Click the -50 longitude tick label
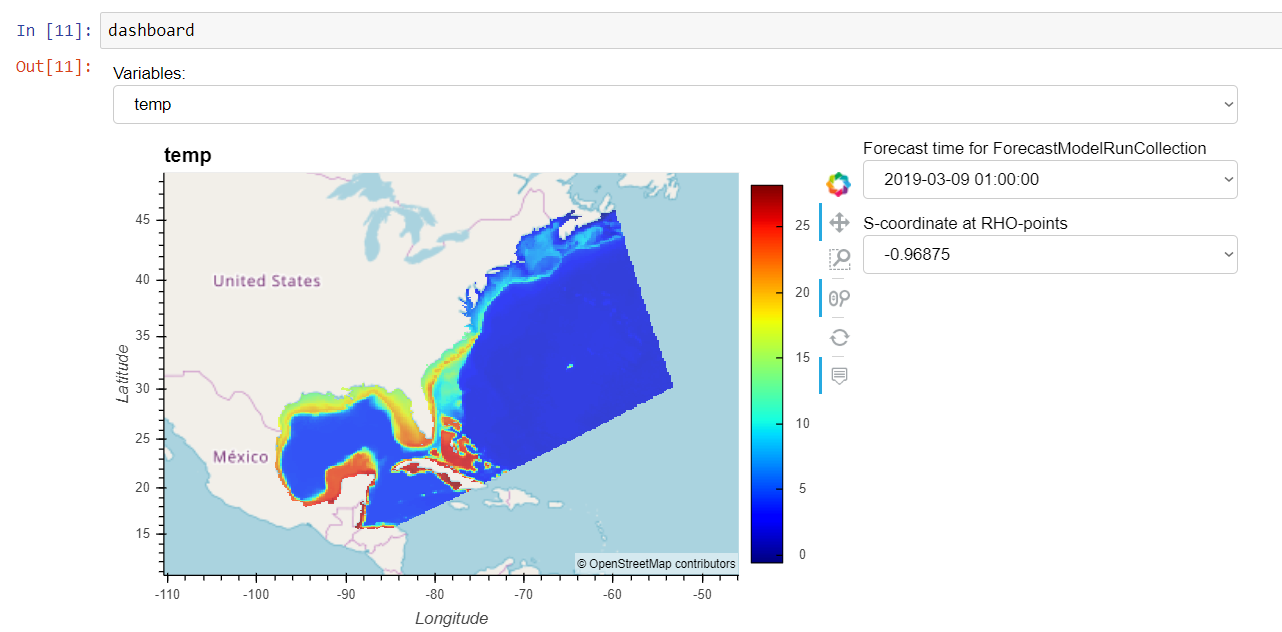Screen dimensions: 1282x632 702,594
